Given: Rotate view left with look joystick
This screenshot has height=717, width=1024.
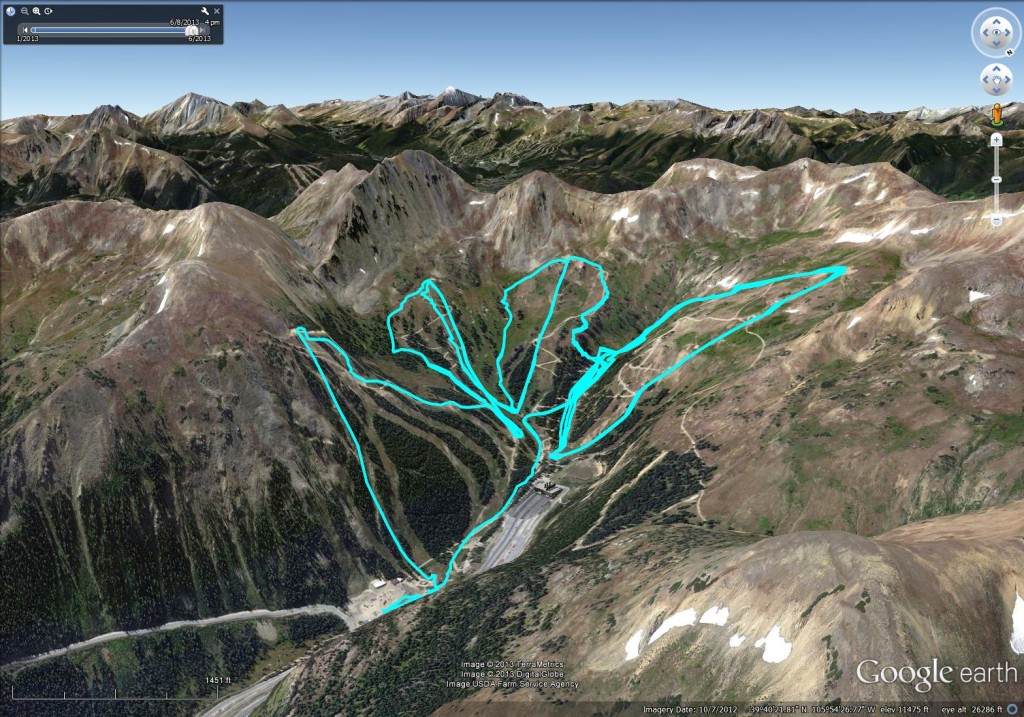Looking at the screenshot, I should tap(985, 33).
